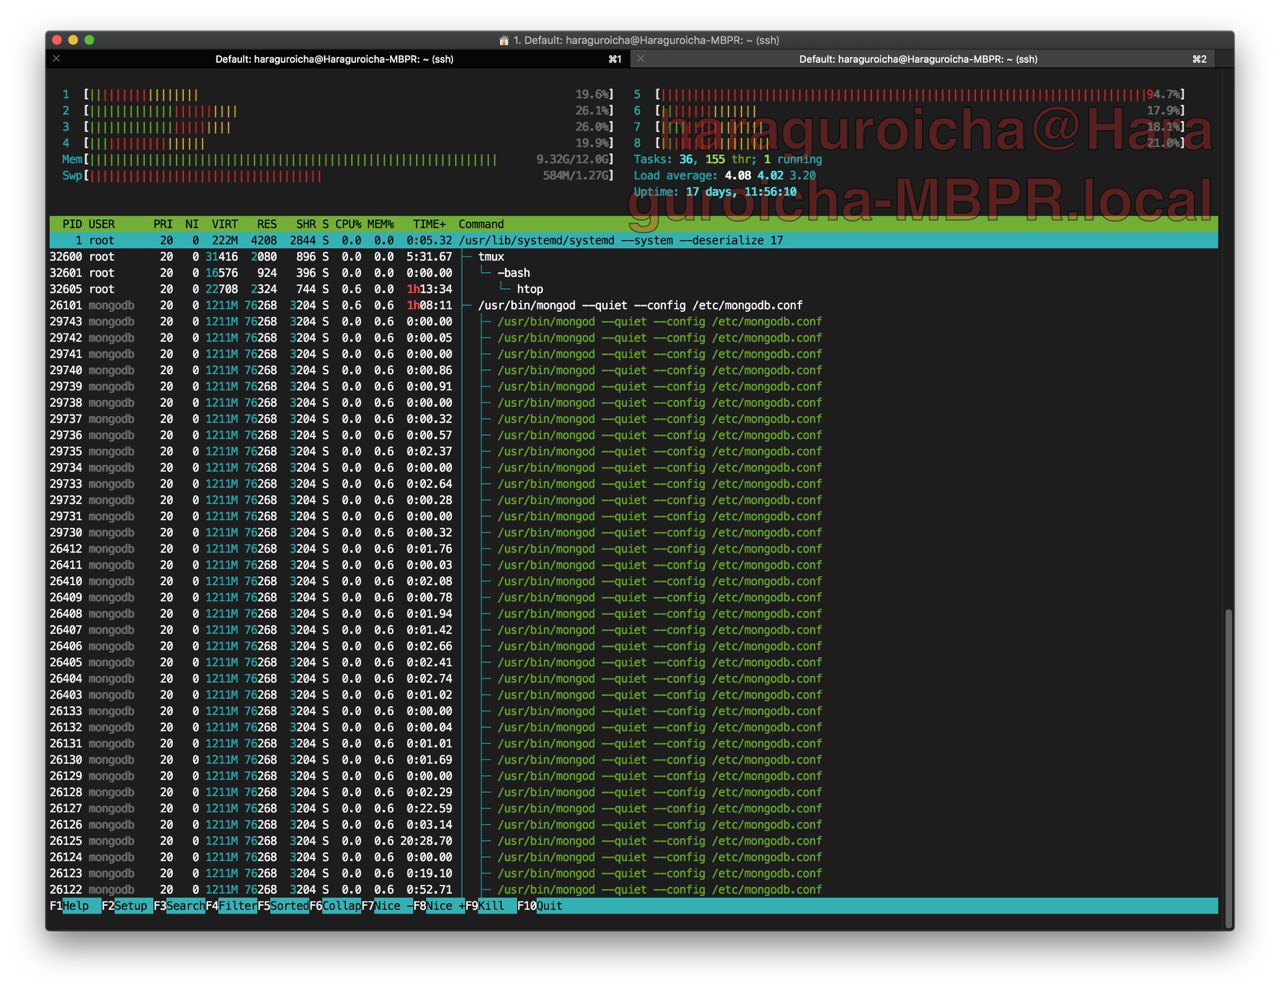Click F10 Quit in the htop bar
The width and height of the screenshot is (1280, 991).
540,906
